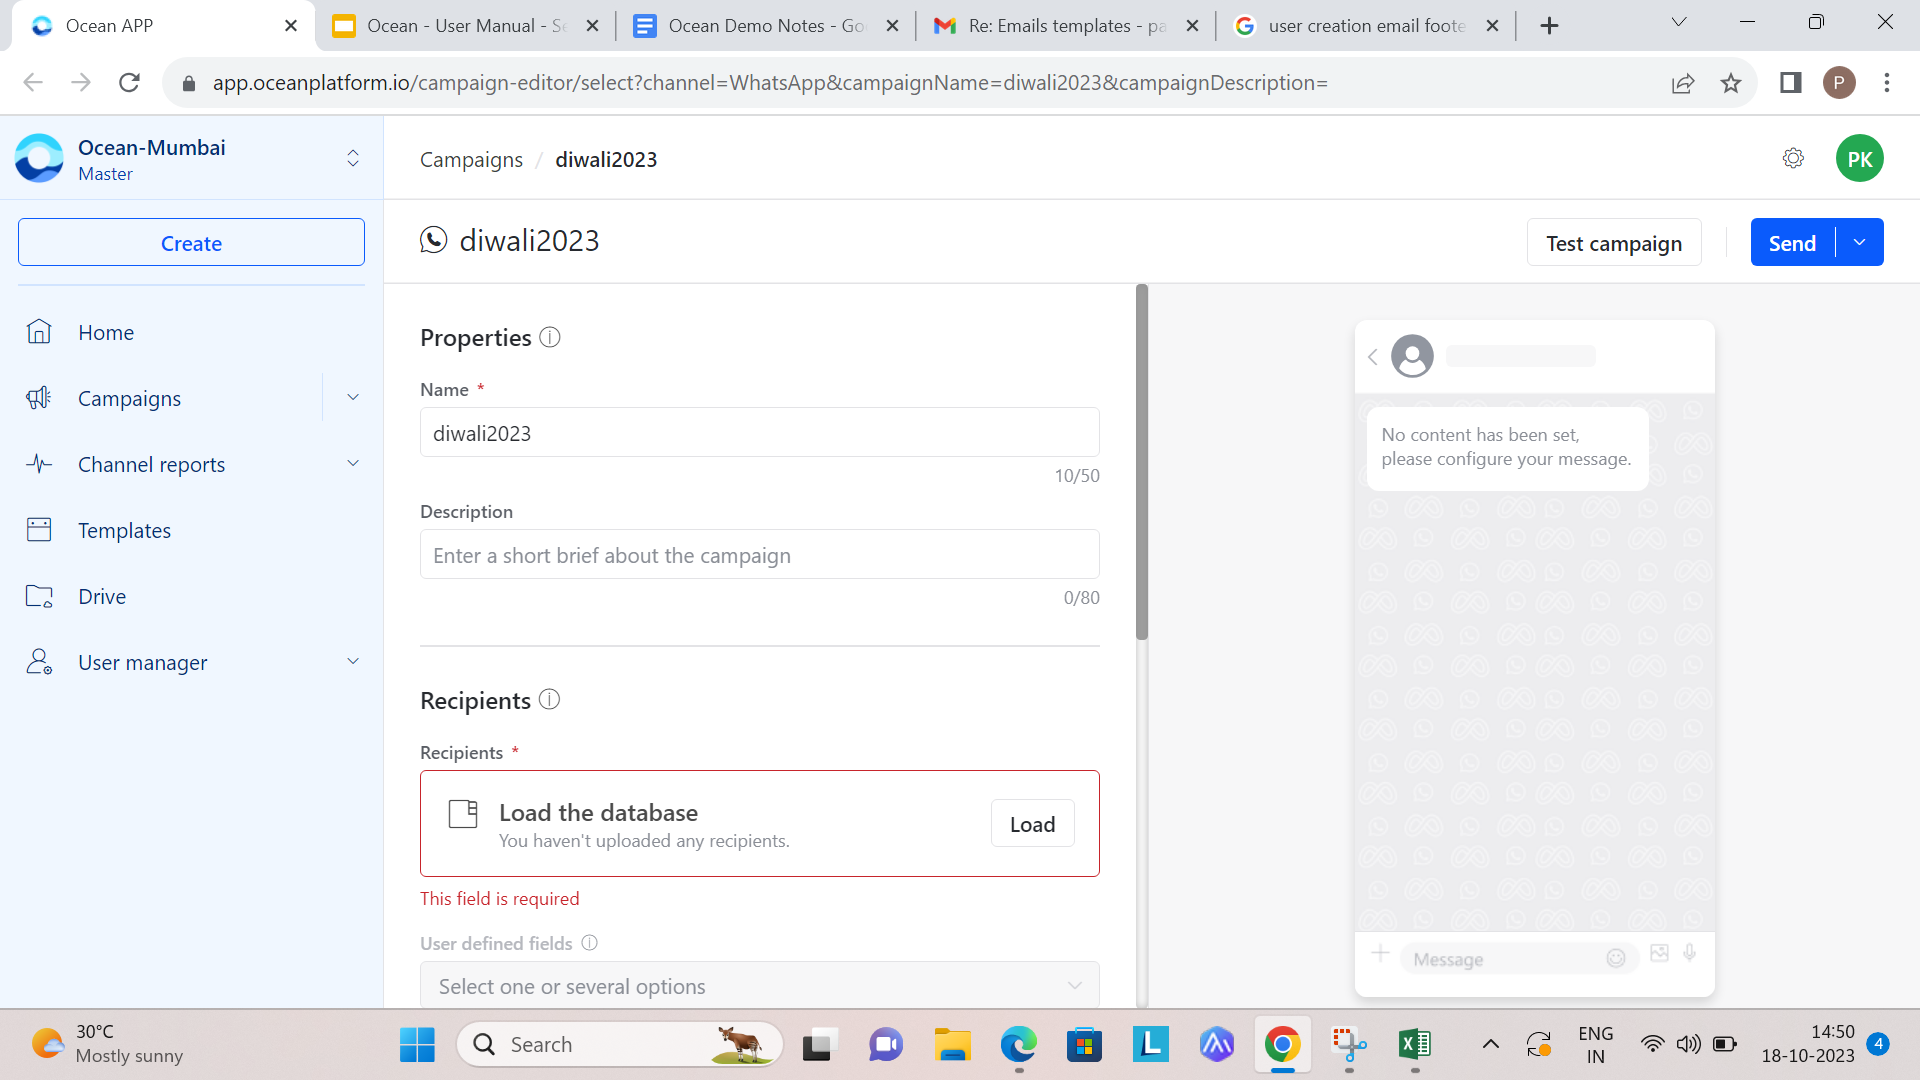The image size is (1920, 1080).
Task: Switch to user creation email footer tab
Action: click(x=1366, y=26)
